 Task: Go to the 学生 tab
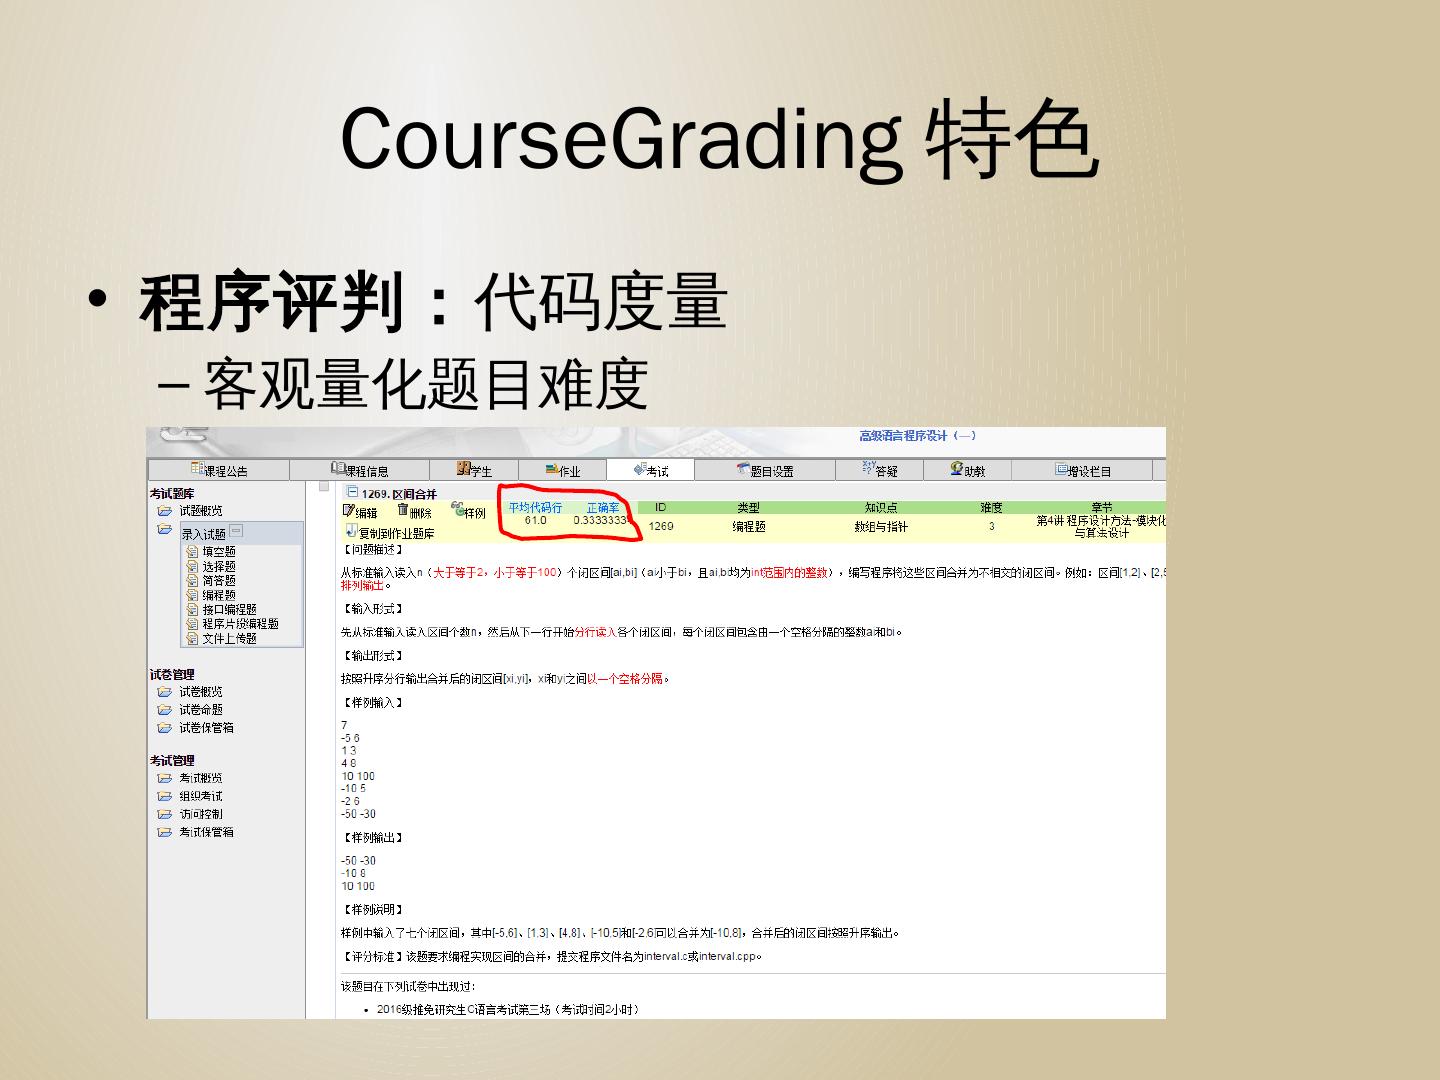tap(474, 470)
